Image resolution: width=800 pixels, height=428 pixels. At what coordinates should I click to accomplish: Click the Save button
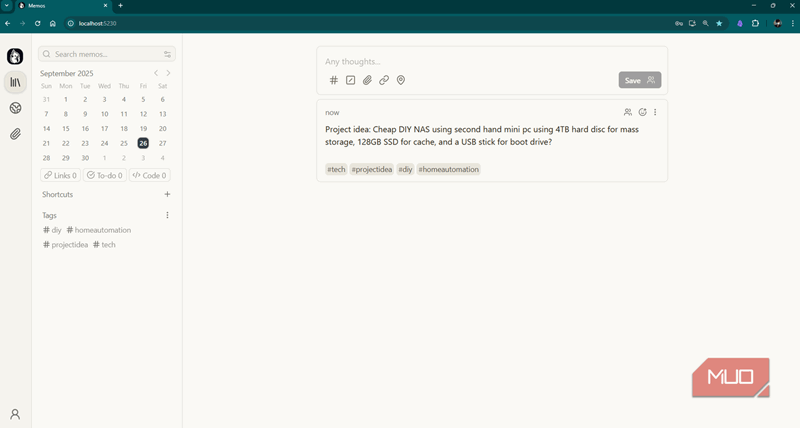point(639,80)
